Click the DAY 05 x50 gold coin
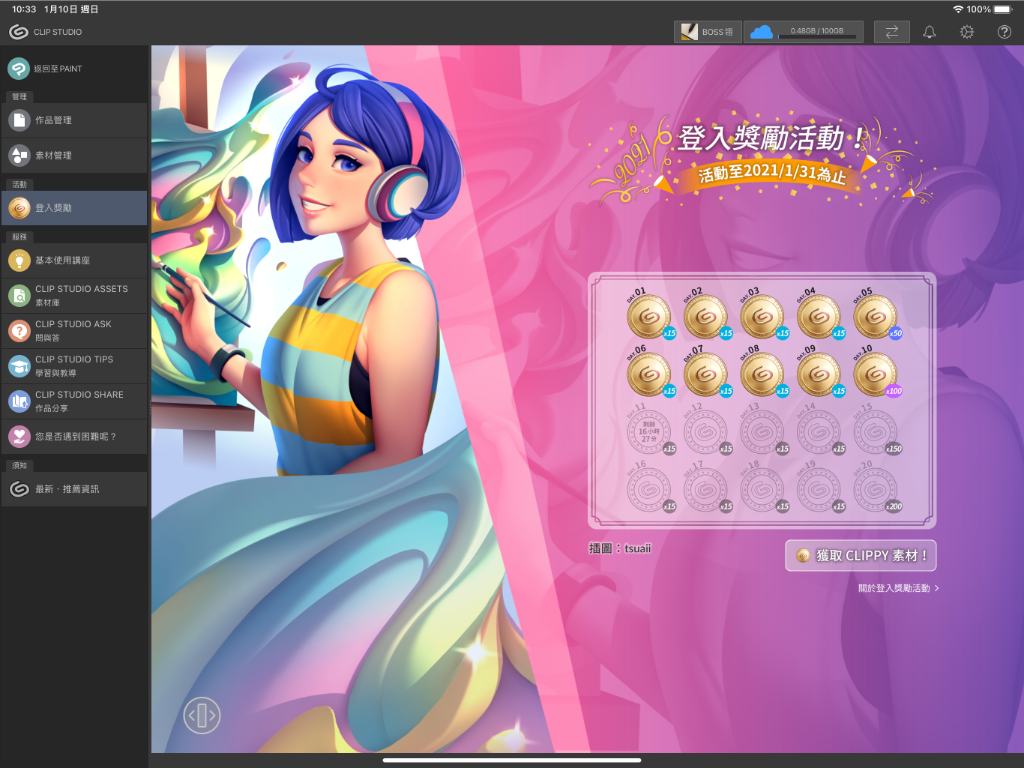The image size is (1024, 768). pyautogui.click(x=876, y=317)
